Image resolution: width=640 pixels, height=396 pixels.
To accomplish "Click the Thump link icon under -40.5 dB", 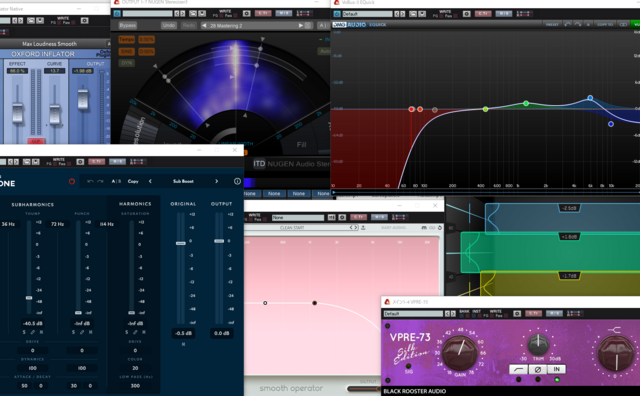I will click(33, 332).
